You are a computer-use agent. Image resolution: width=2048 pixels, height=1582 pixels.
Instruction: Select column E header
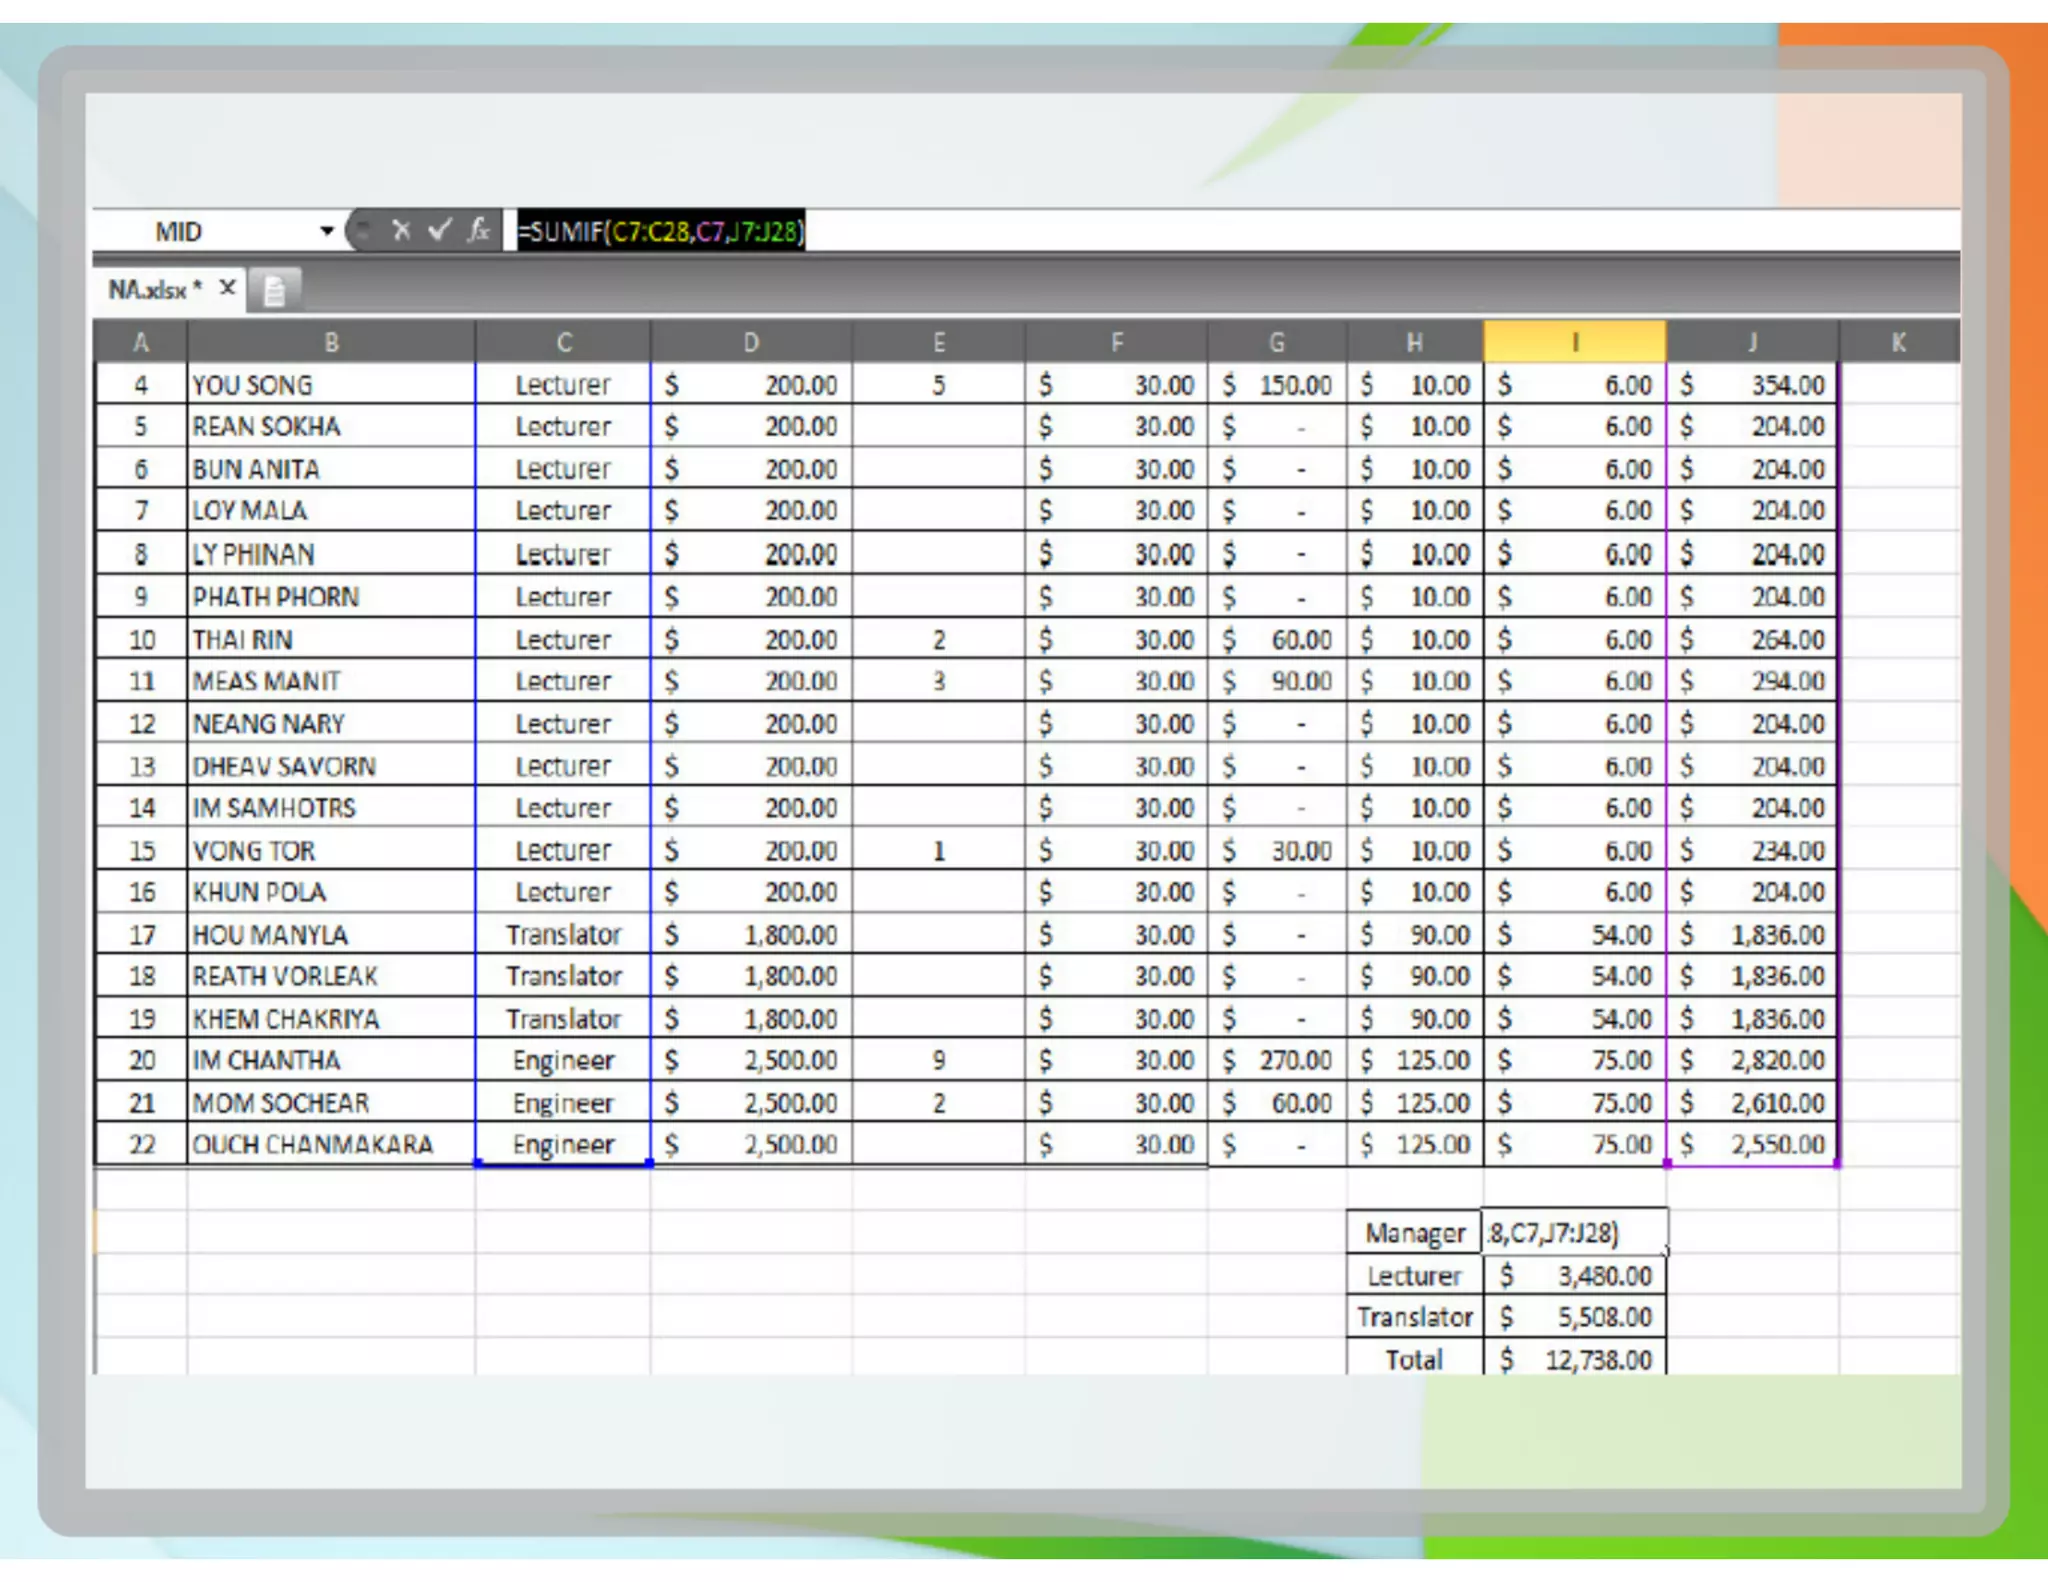tap(939, 343)
